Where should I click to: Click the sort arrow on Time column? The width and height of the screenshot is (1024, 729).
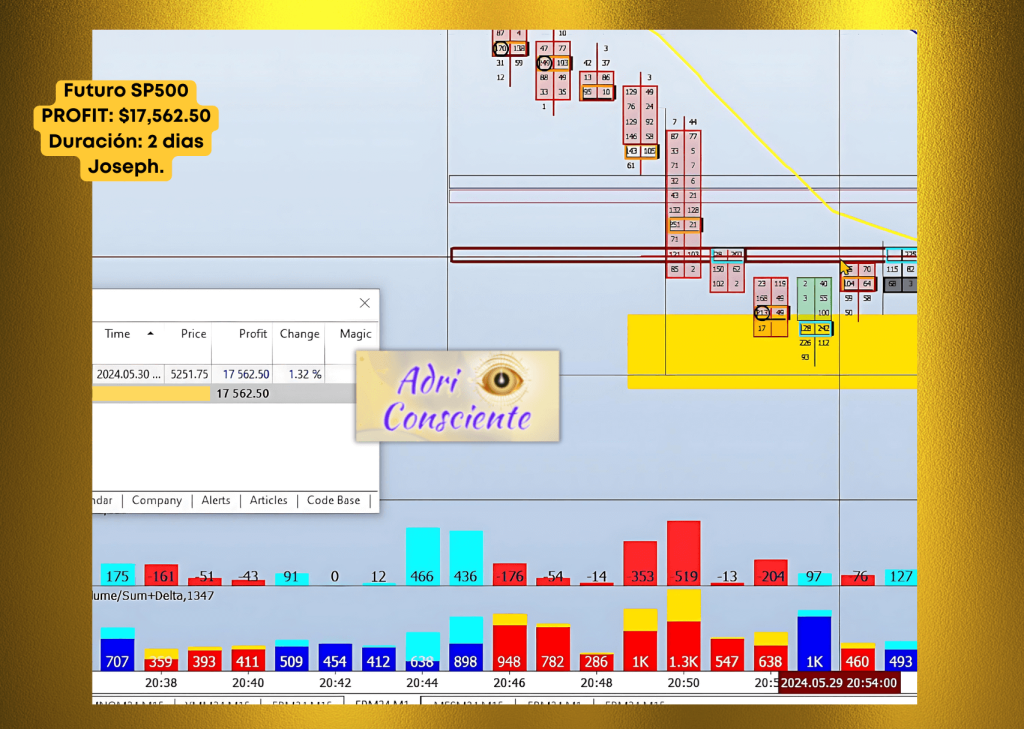[x=151, y=334]
